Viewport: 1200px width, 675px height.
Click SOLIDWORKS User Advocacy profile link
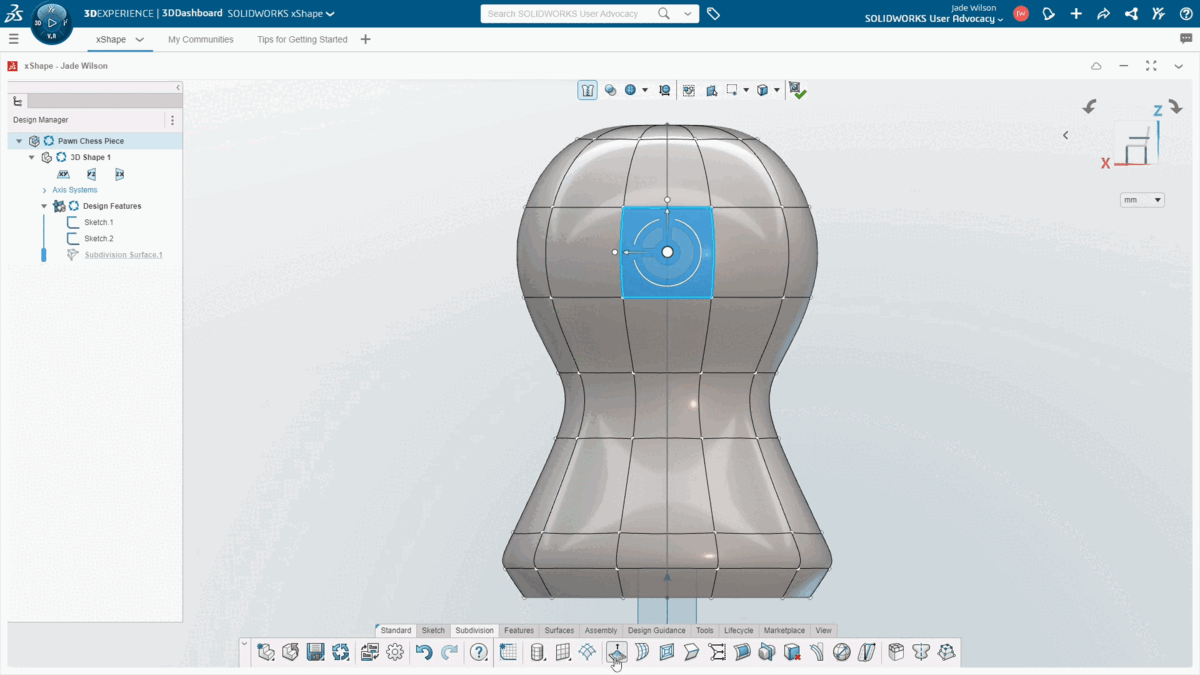pyautogui.click(x=930, y=18)
